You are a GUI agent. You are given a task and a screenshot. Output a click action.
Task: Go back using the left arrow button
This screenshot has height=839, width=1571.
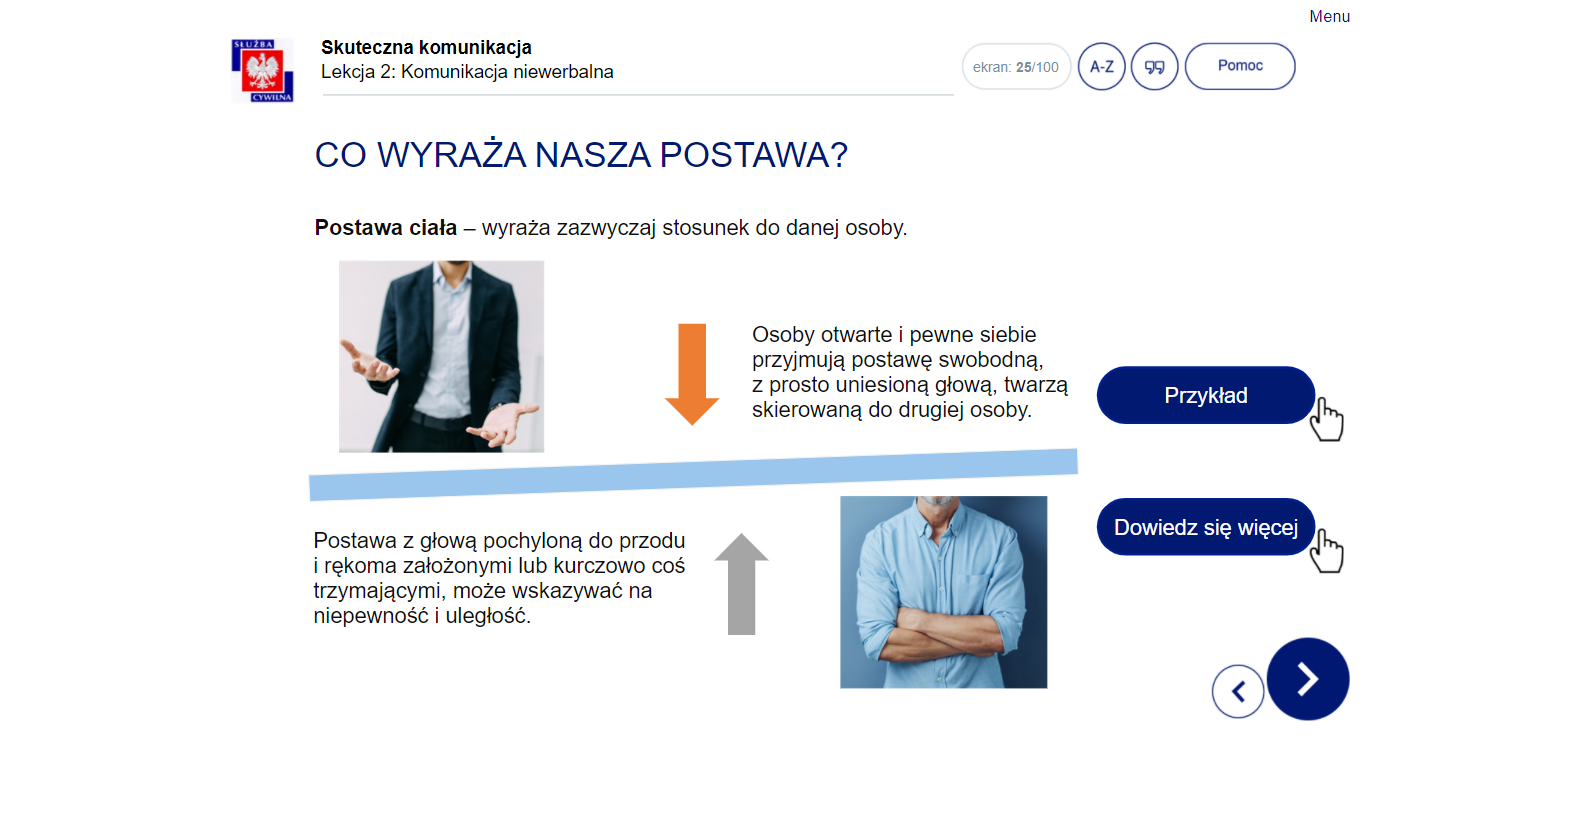1238,691
